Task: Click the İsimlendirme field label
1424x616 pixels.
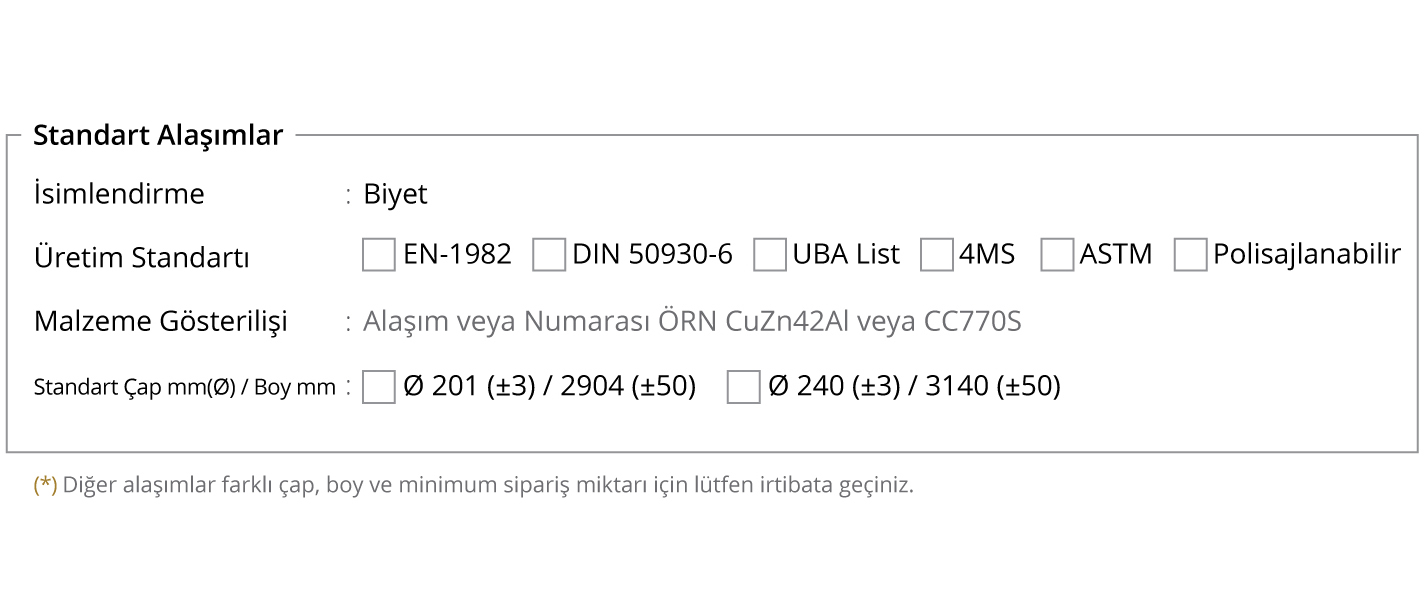Action: click(x=119, y=193)
